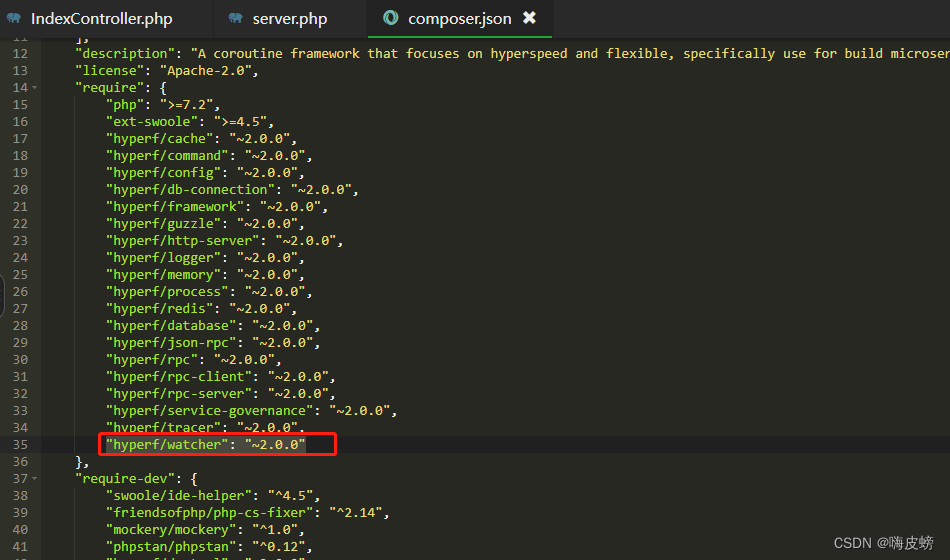950x560 pixels.
Task: Click the "hyperf/config" package name
Action: point(164,172)
